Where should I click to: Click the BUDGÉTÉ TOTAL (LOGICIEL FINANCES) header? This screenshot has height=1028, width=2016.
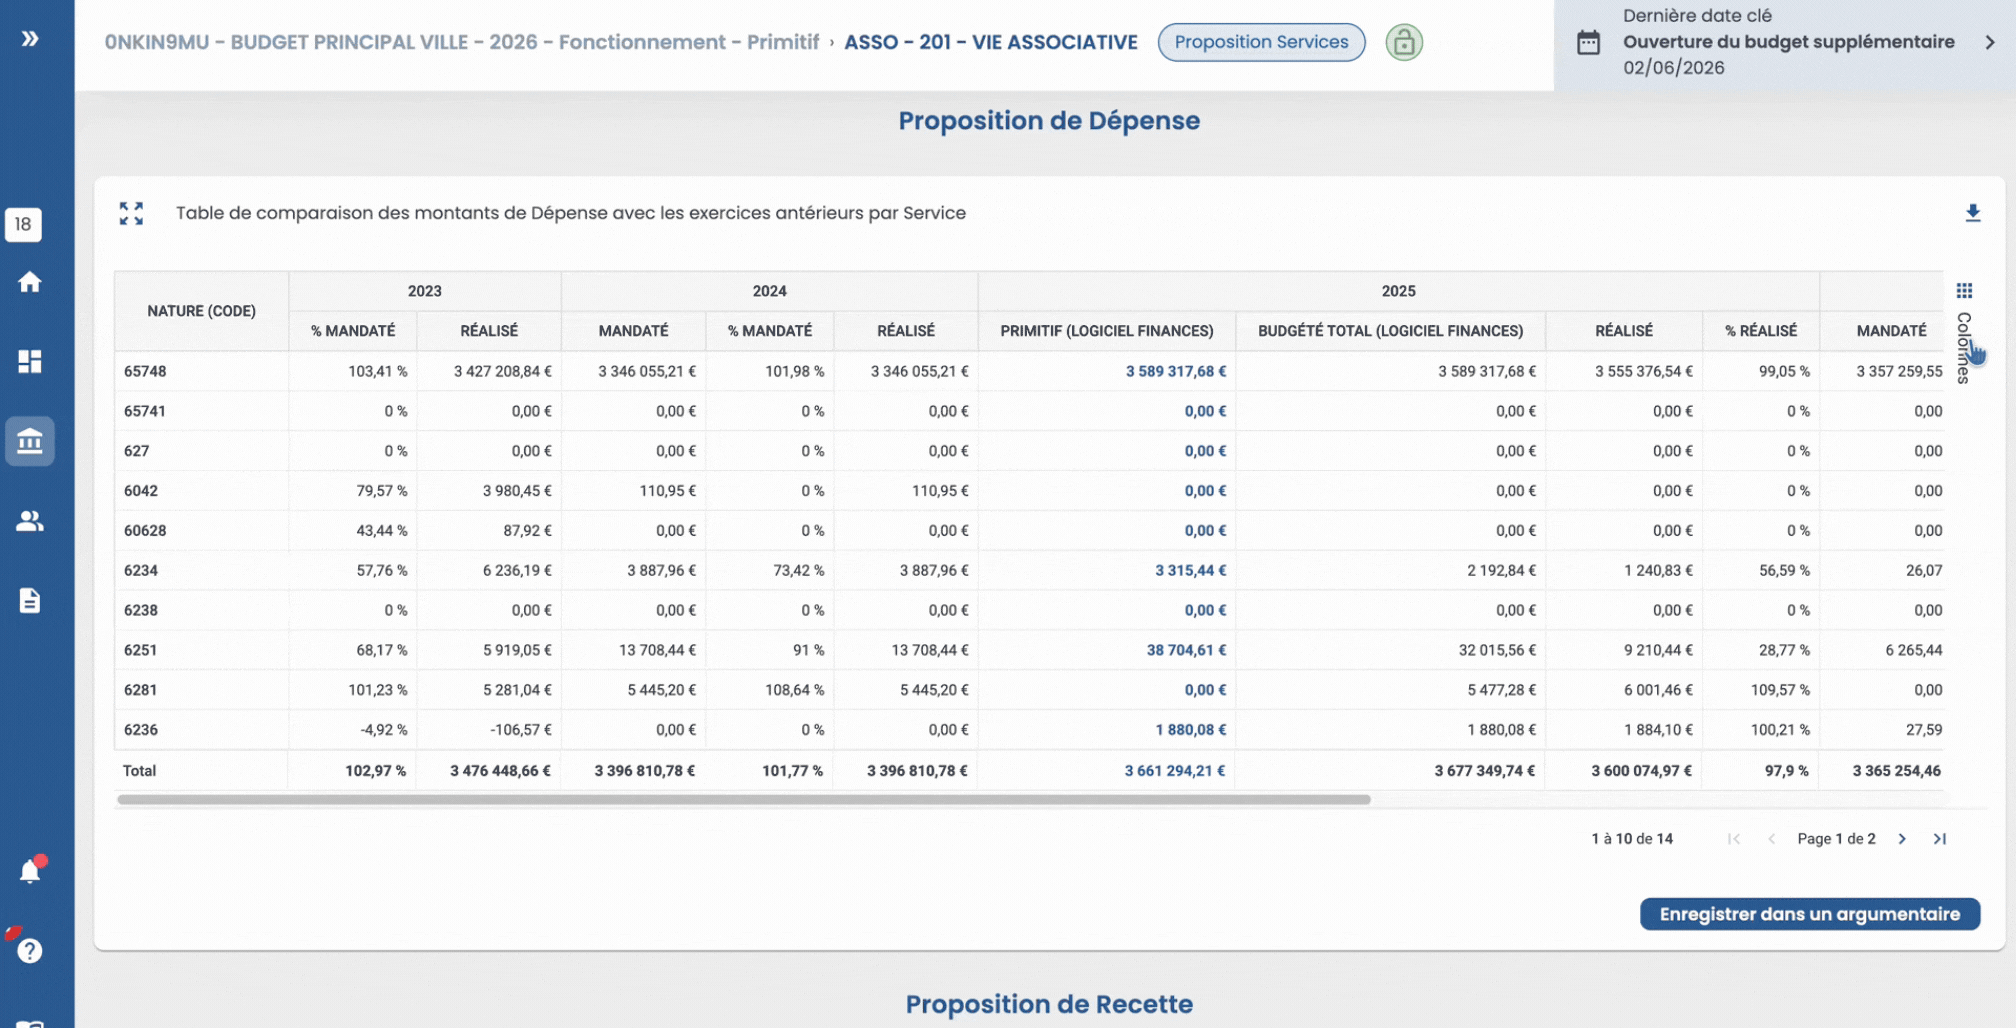(x=1390, y=331)
